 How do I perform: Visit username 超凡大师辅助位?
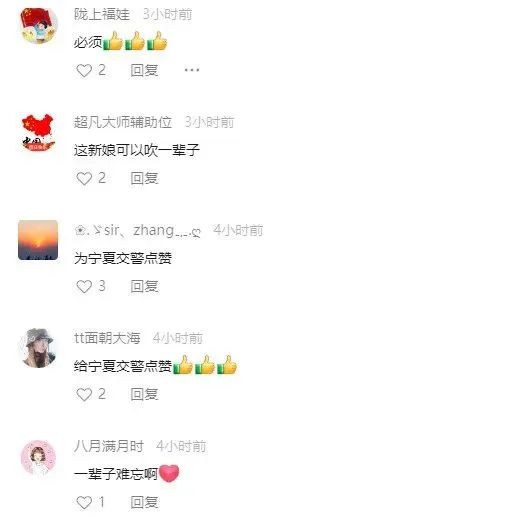point(123,122)
